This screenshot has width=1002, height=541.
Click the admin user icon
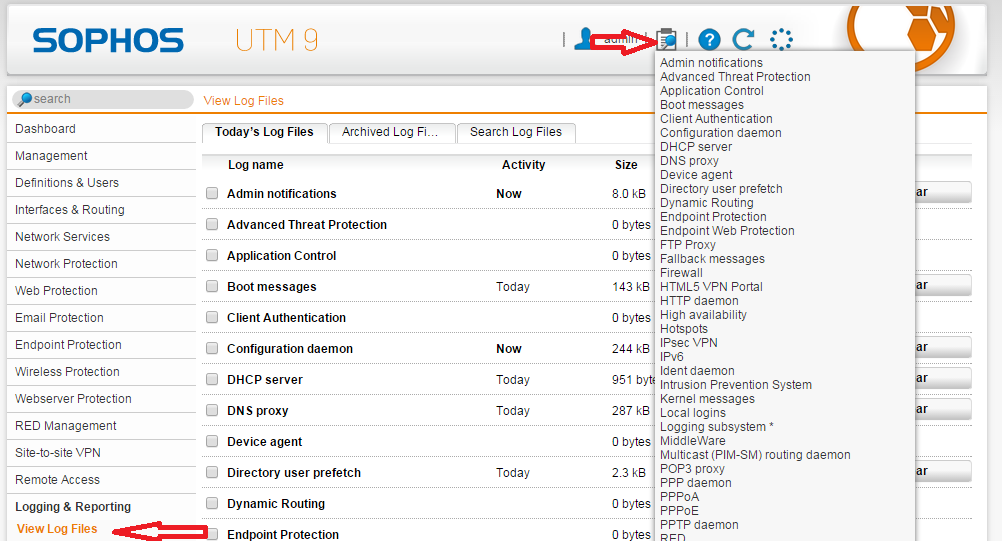(583, 39)
